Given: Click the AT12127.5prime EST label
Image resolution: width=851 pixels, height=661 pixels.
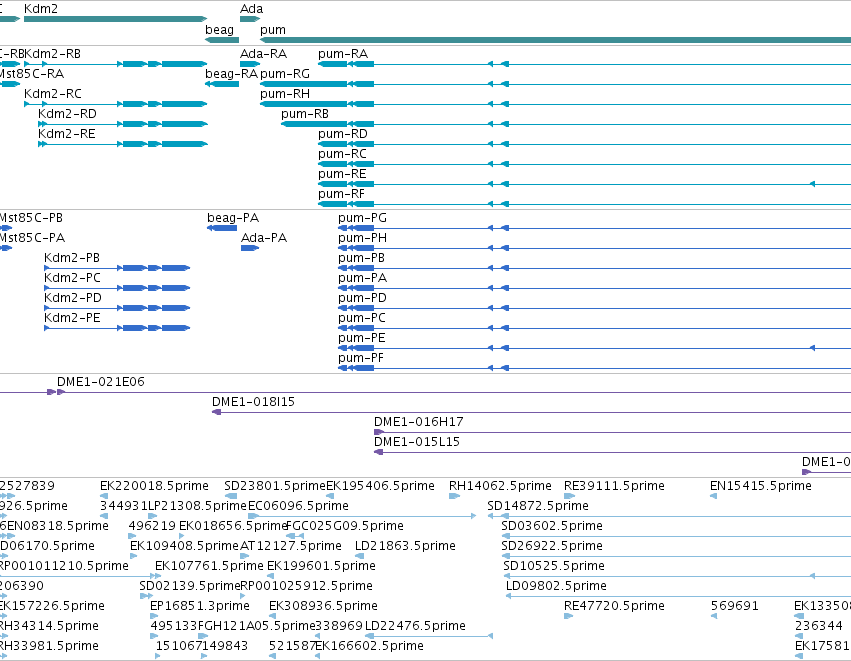Looking at the screenshot, I should pyautogui.click(x=291, y=546).
